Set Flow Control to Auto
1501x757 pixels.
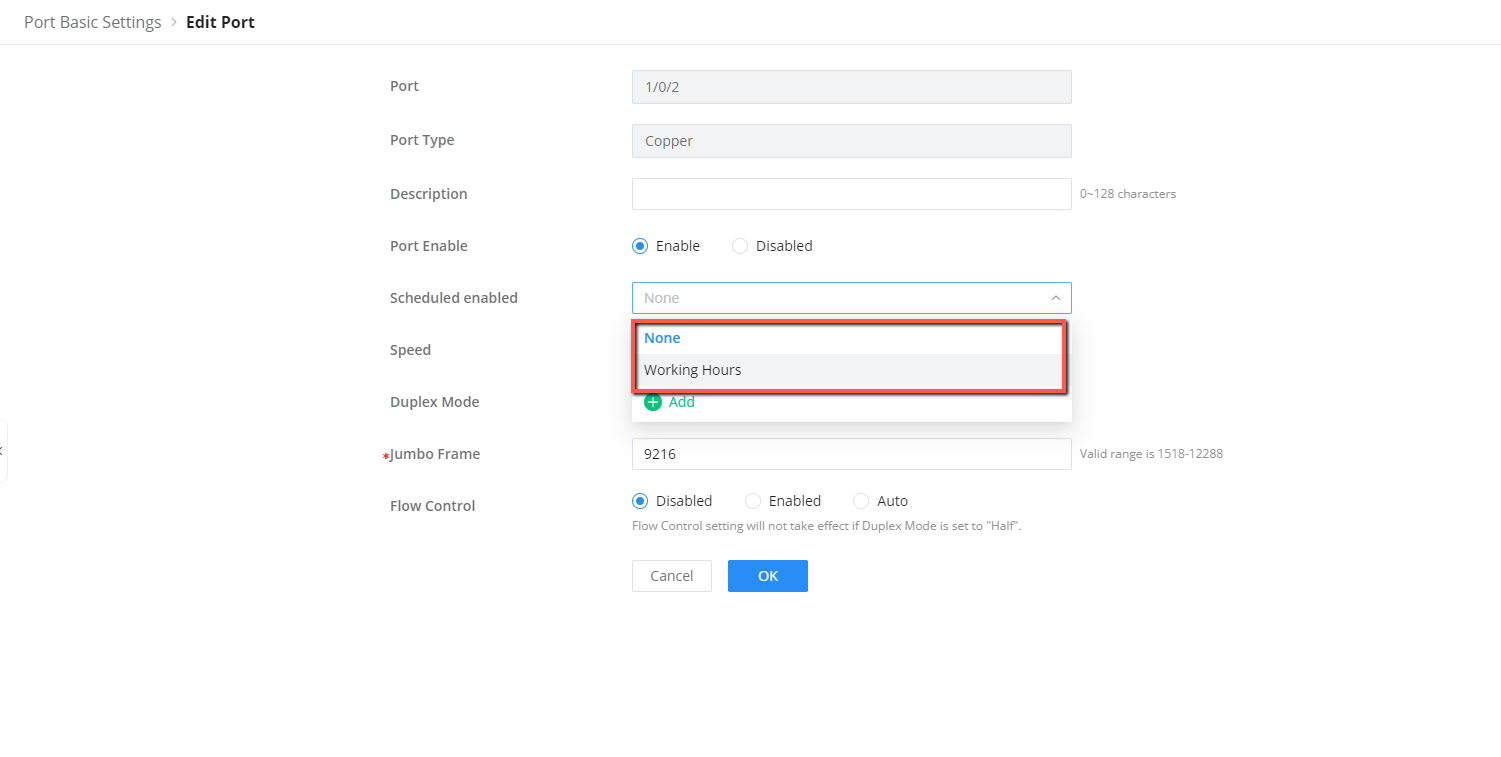[861, 501]
